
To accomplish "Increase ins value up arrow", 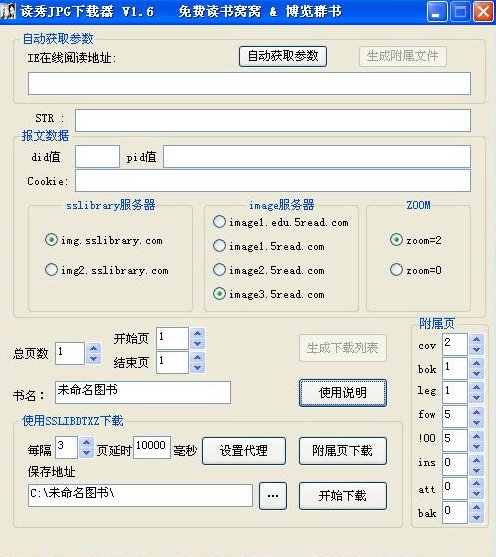I will [476, 460].
